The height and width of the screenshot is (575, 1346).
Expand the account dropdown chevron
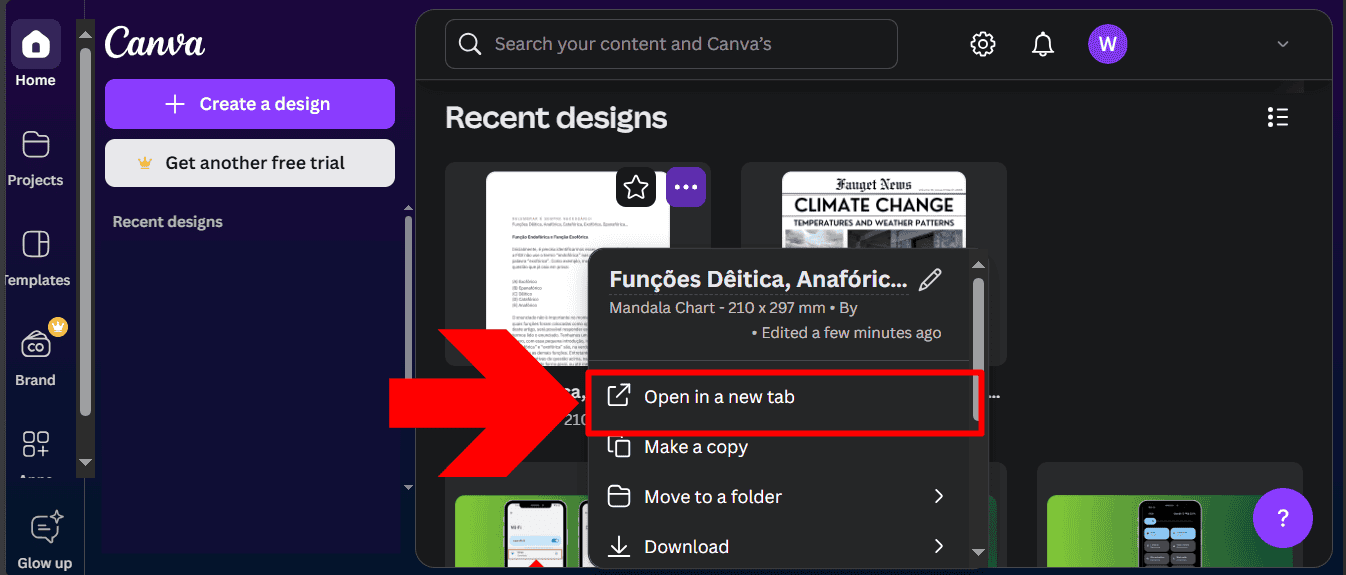[x=1283, y=44]
